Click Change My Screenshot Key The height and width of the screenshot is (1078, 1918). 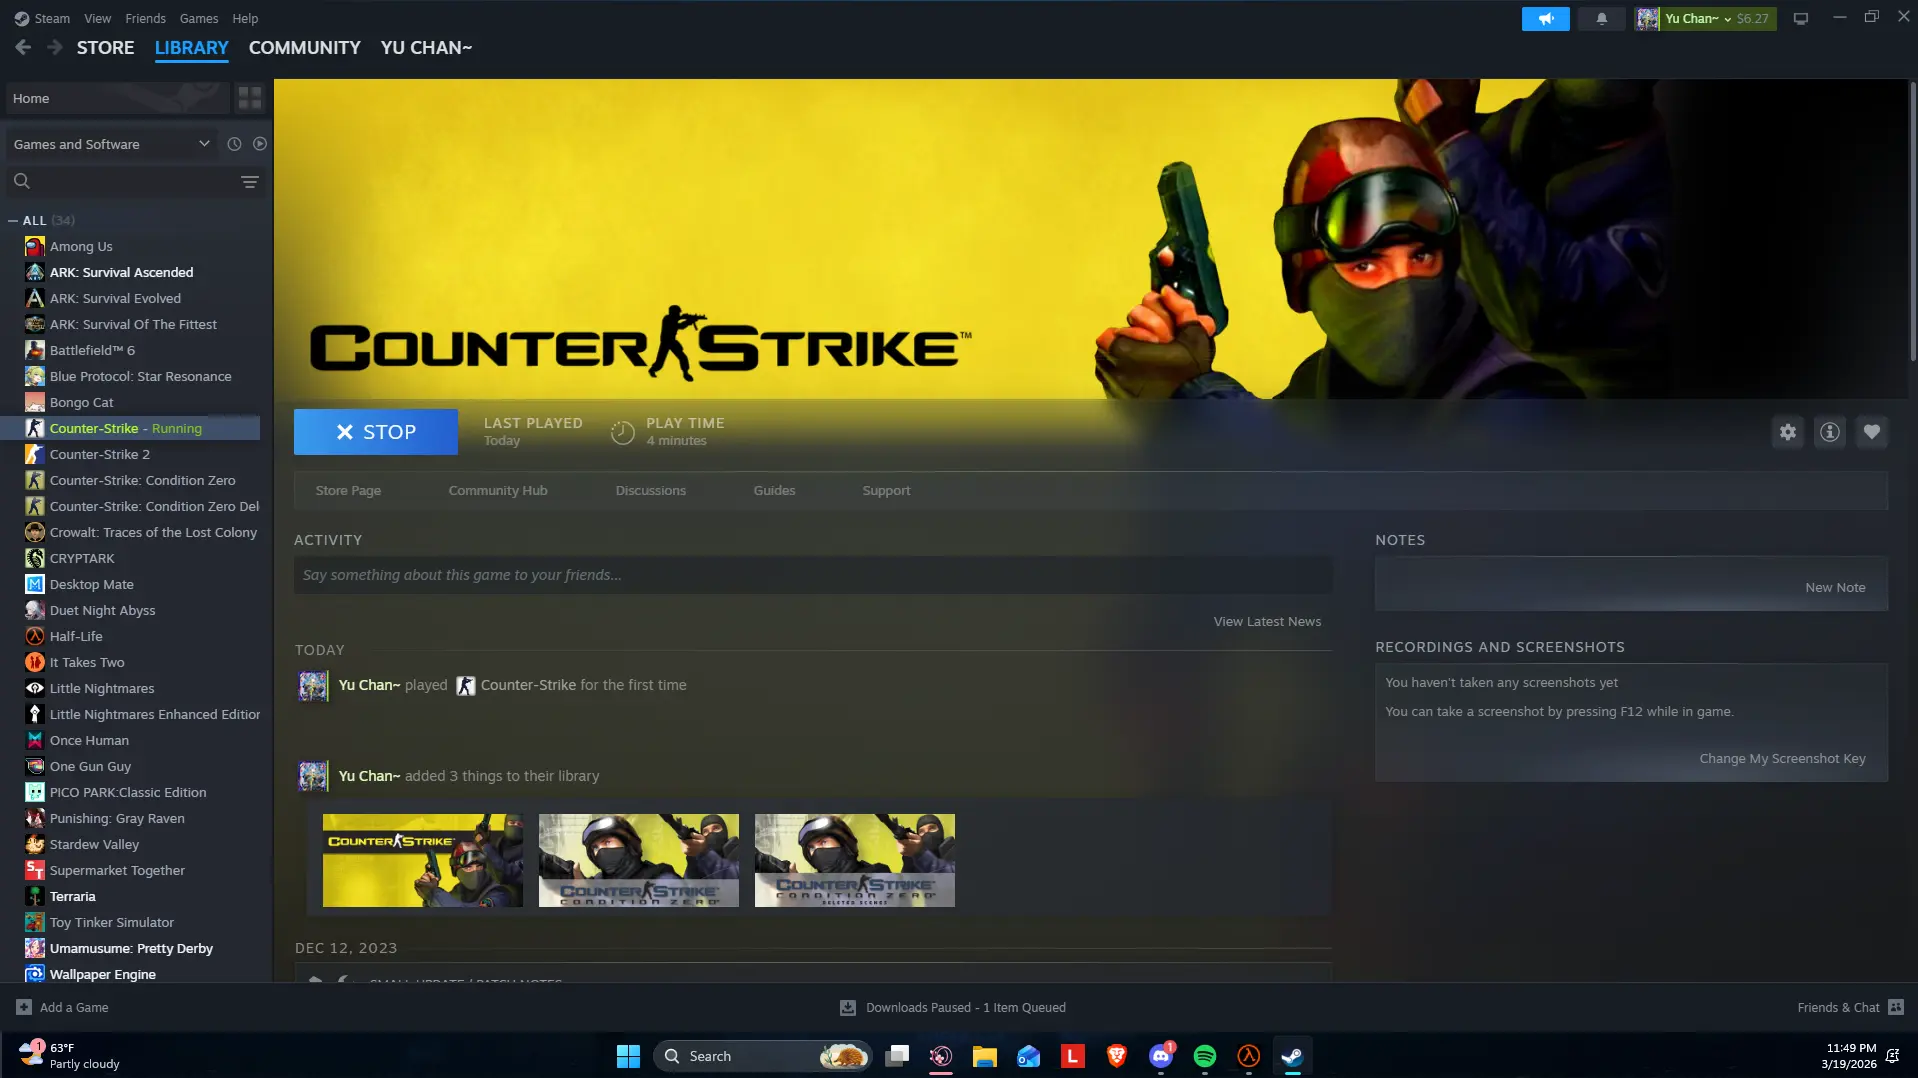(x=1782, y=758)
